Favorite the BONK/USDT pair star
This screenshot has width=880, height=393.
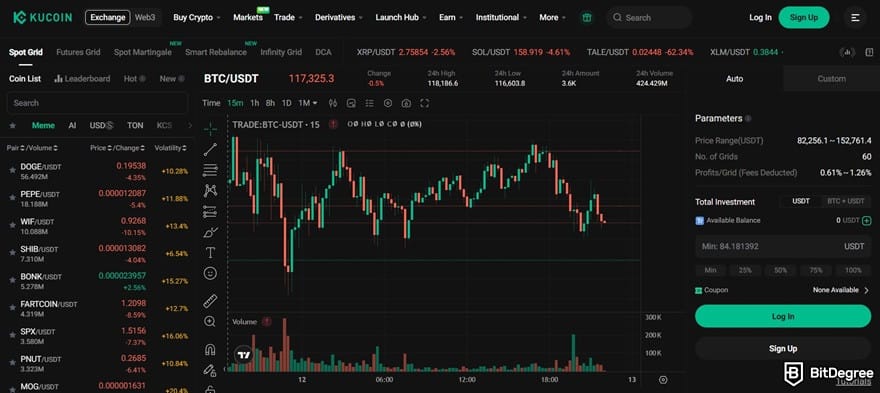click(12, 279)
